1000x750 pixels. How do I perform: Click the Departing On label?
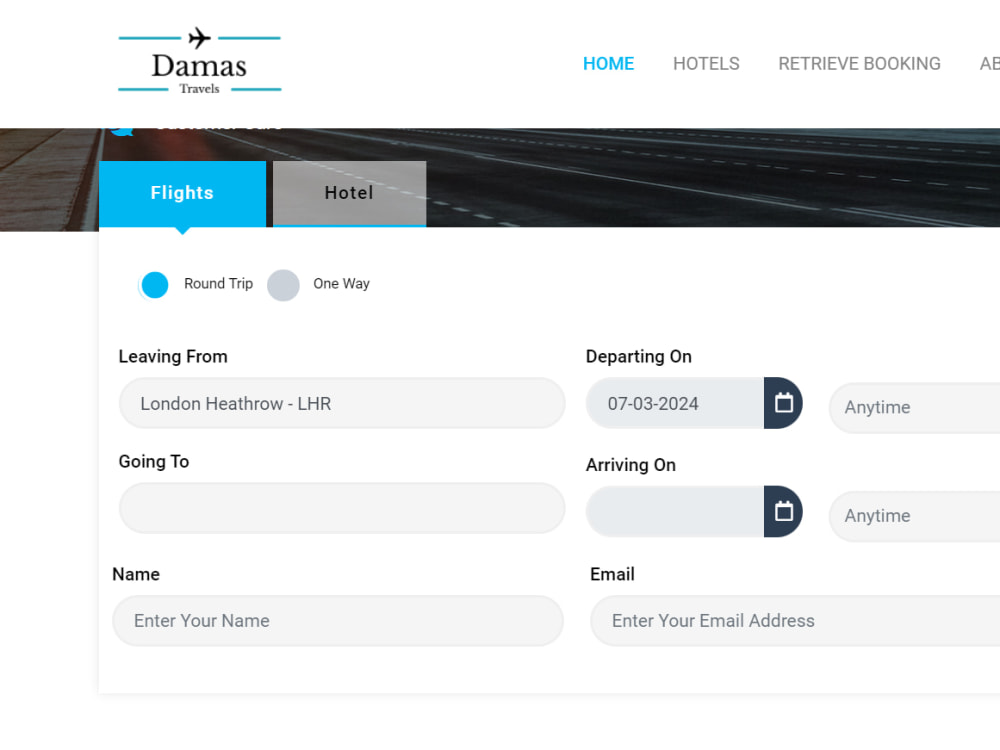click(638, 357)
